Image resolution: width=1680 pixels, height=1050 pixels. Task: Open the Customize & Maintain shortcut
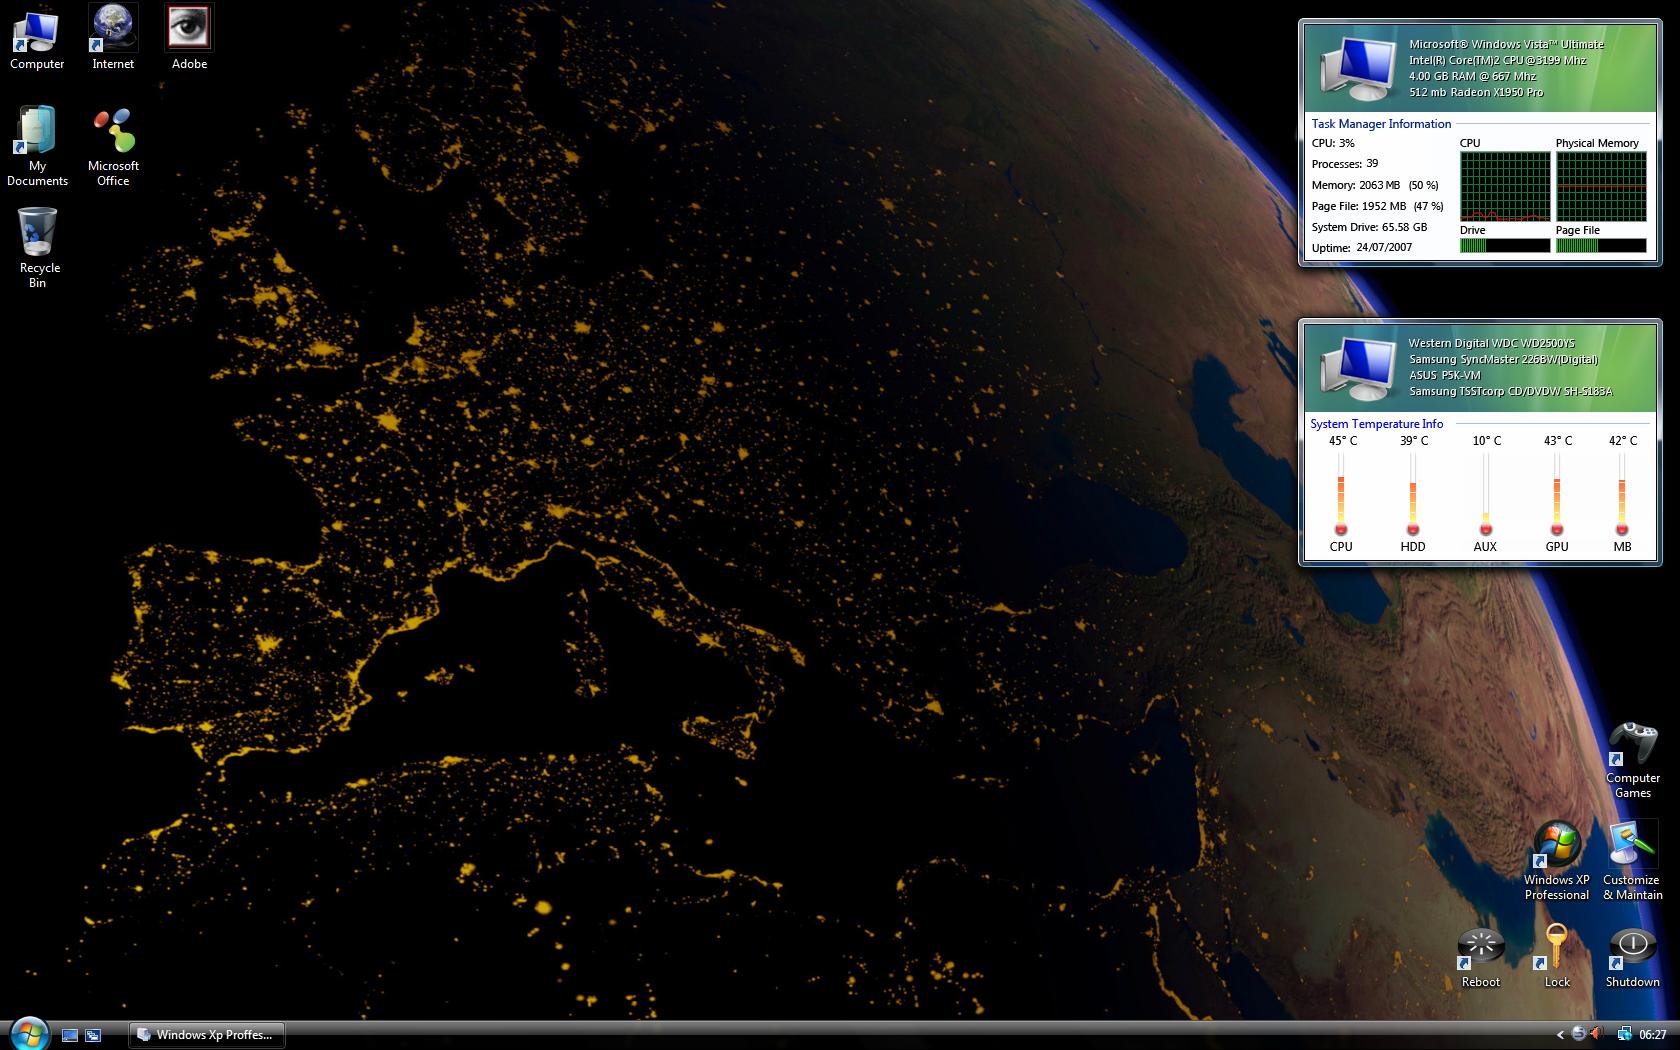coord(1632,846)
